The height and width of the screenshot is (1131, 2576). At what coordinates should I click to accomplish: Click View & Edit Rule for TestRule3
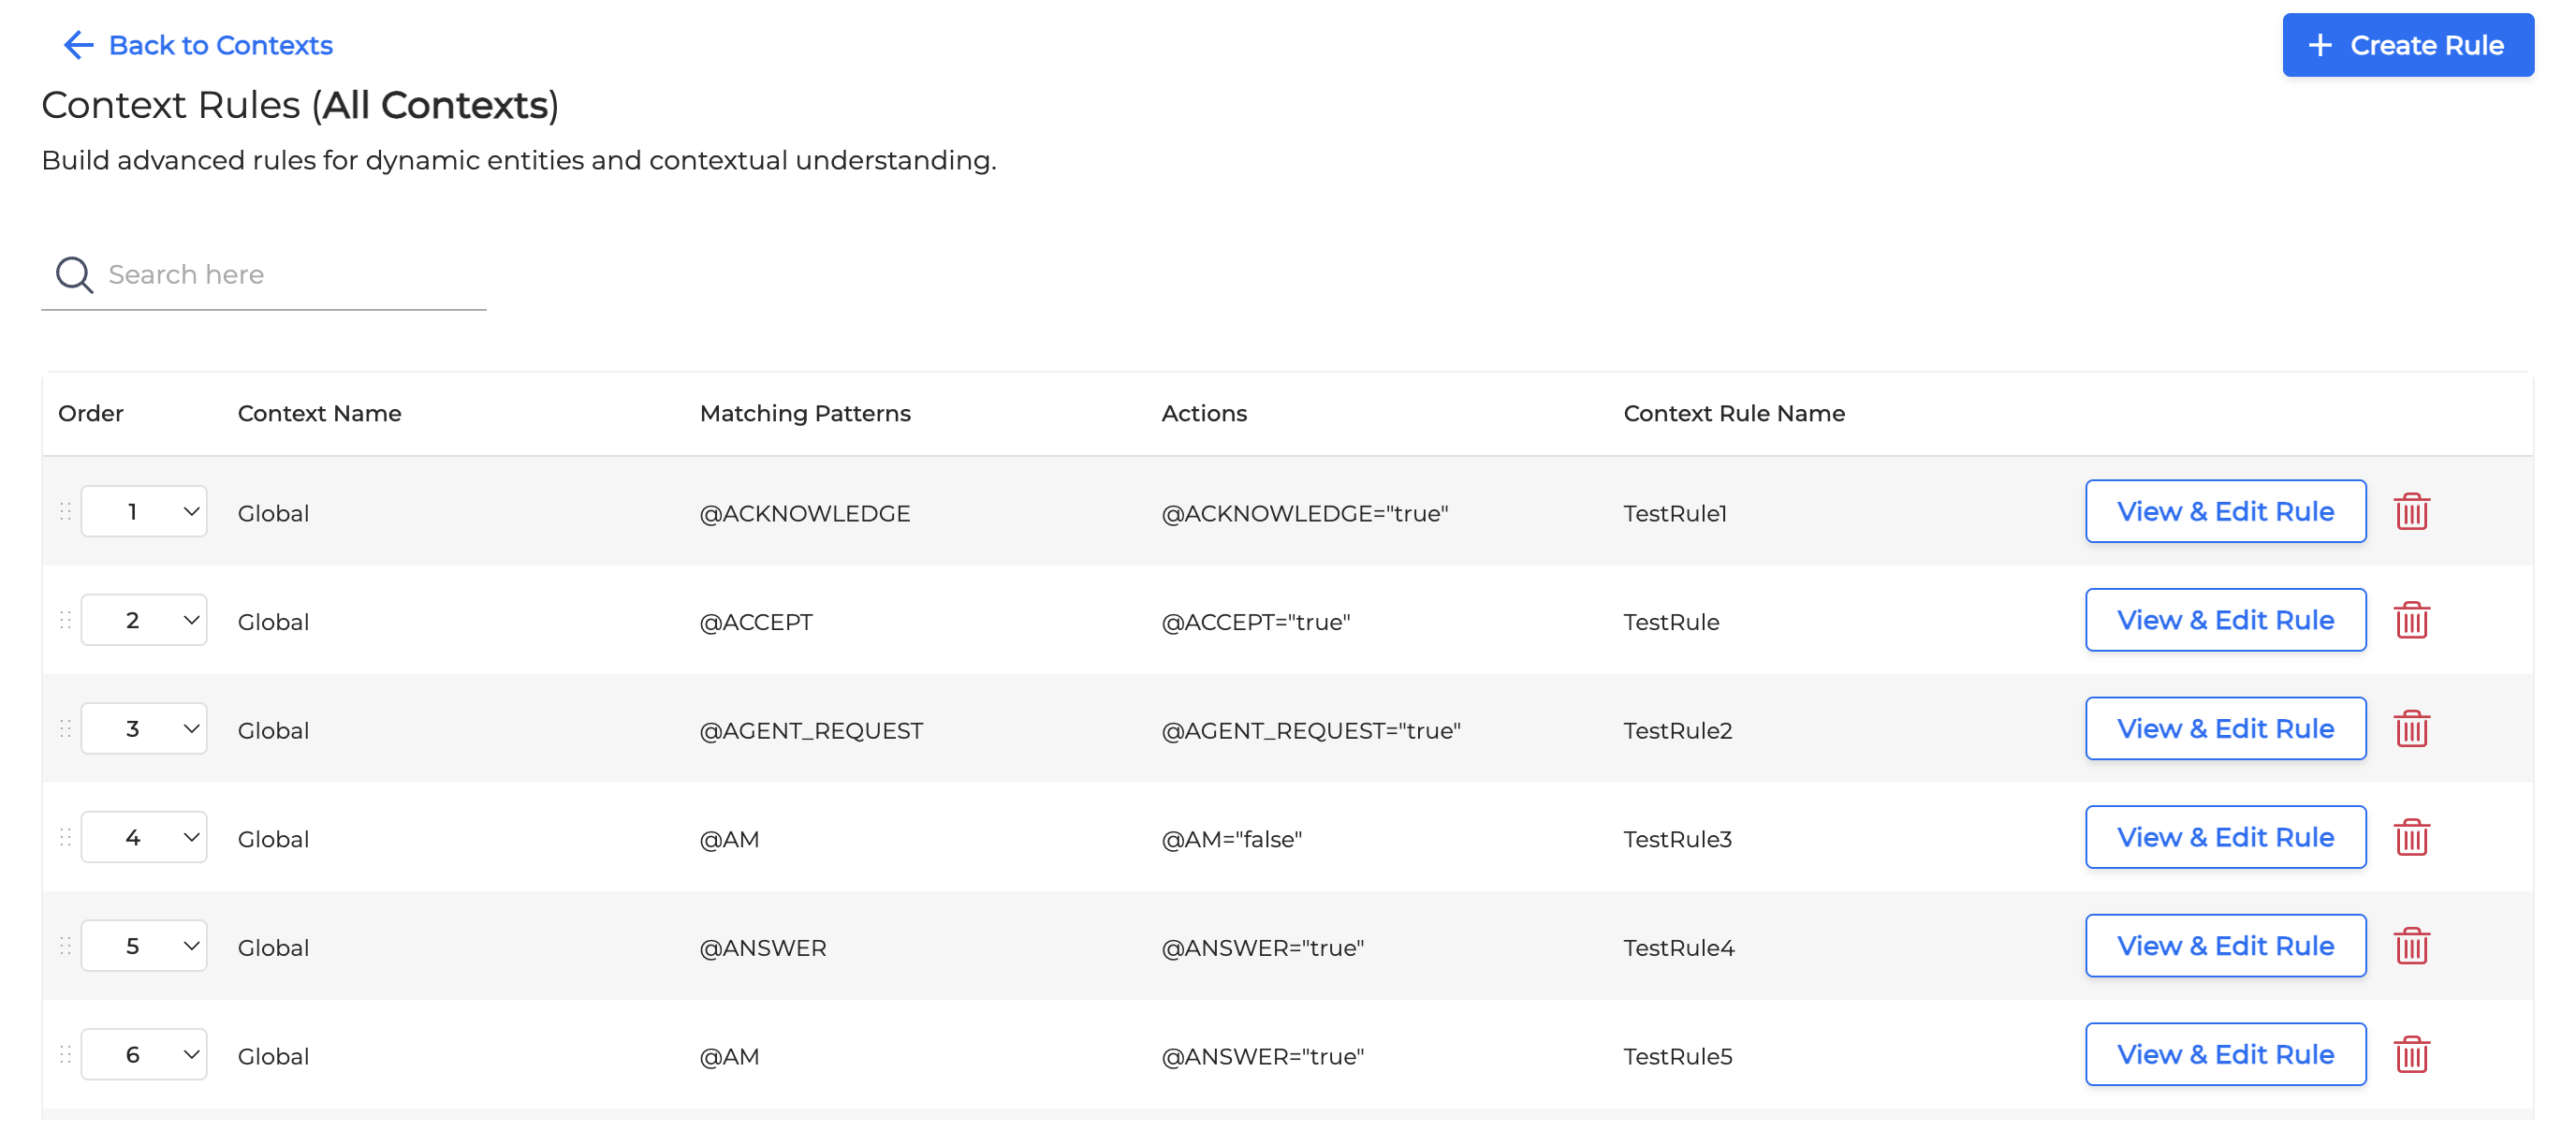tap(2225, 837)
